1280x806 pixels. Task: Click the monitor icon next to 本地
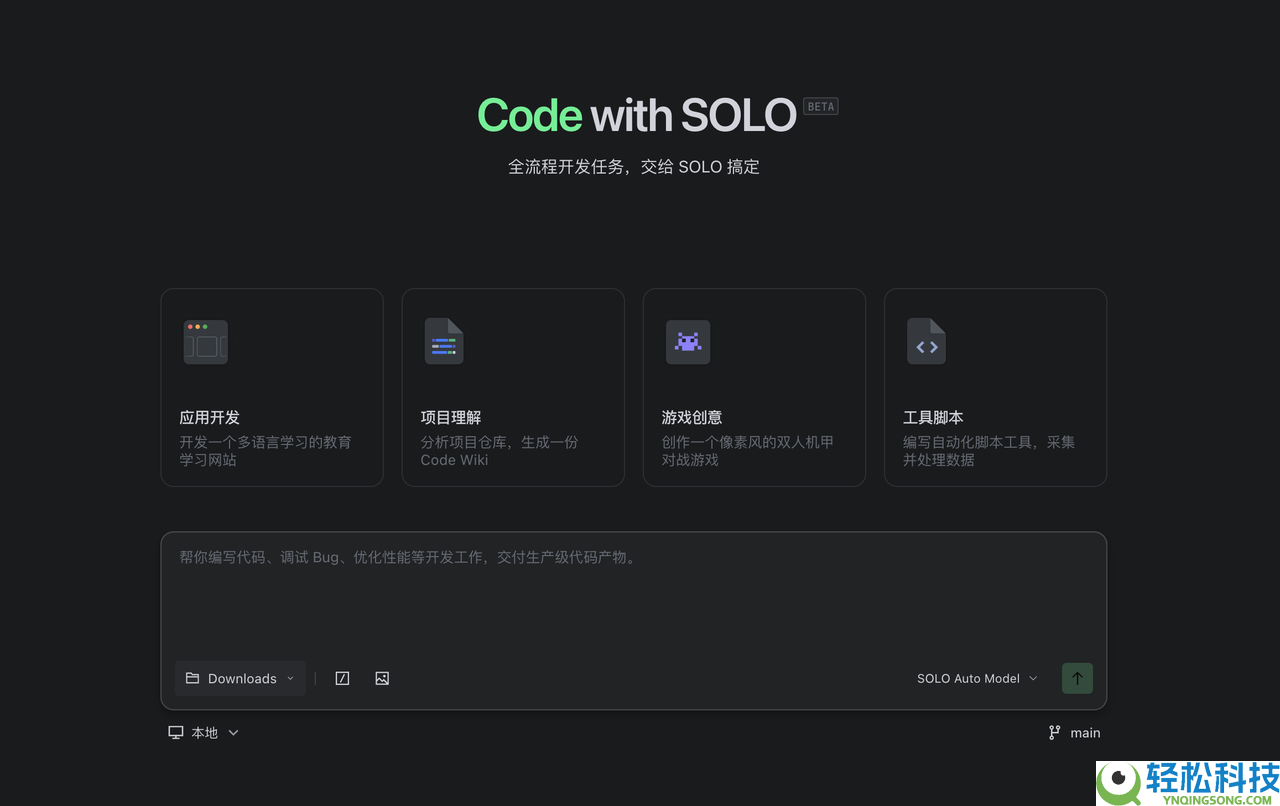176,732
